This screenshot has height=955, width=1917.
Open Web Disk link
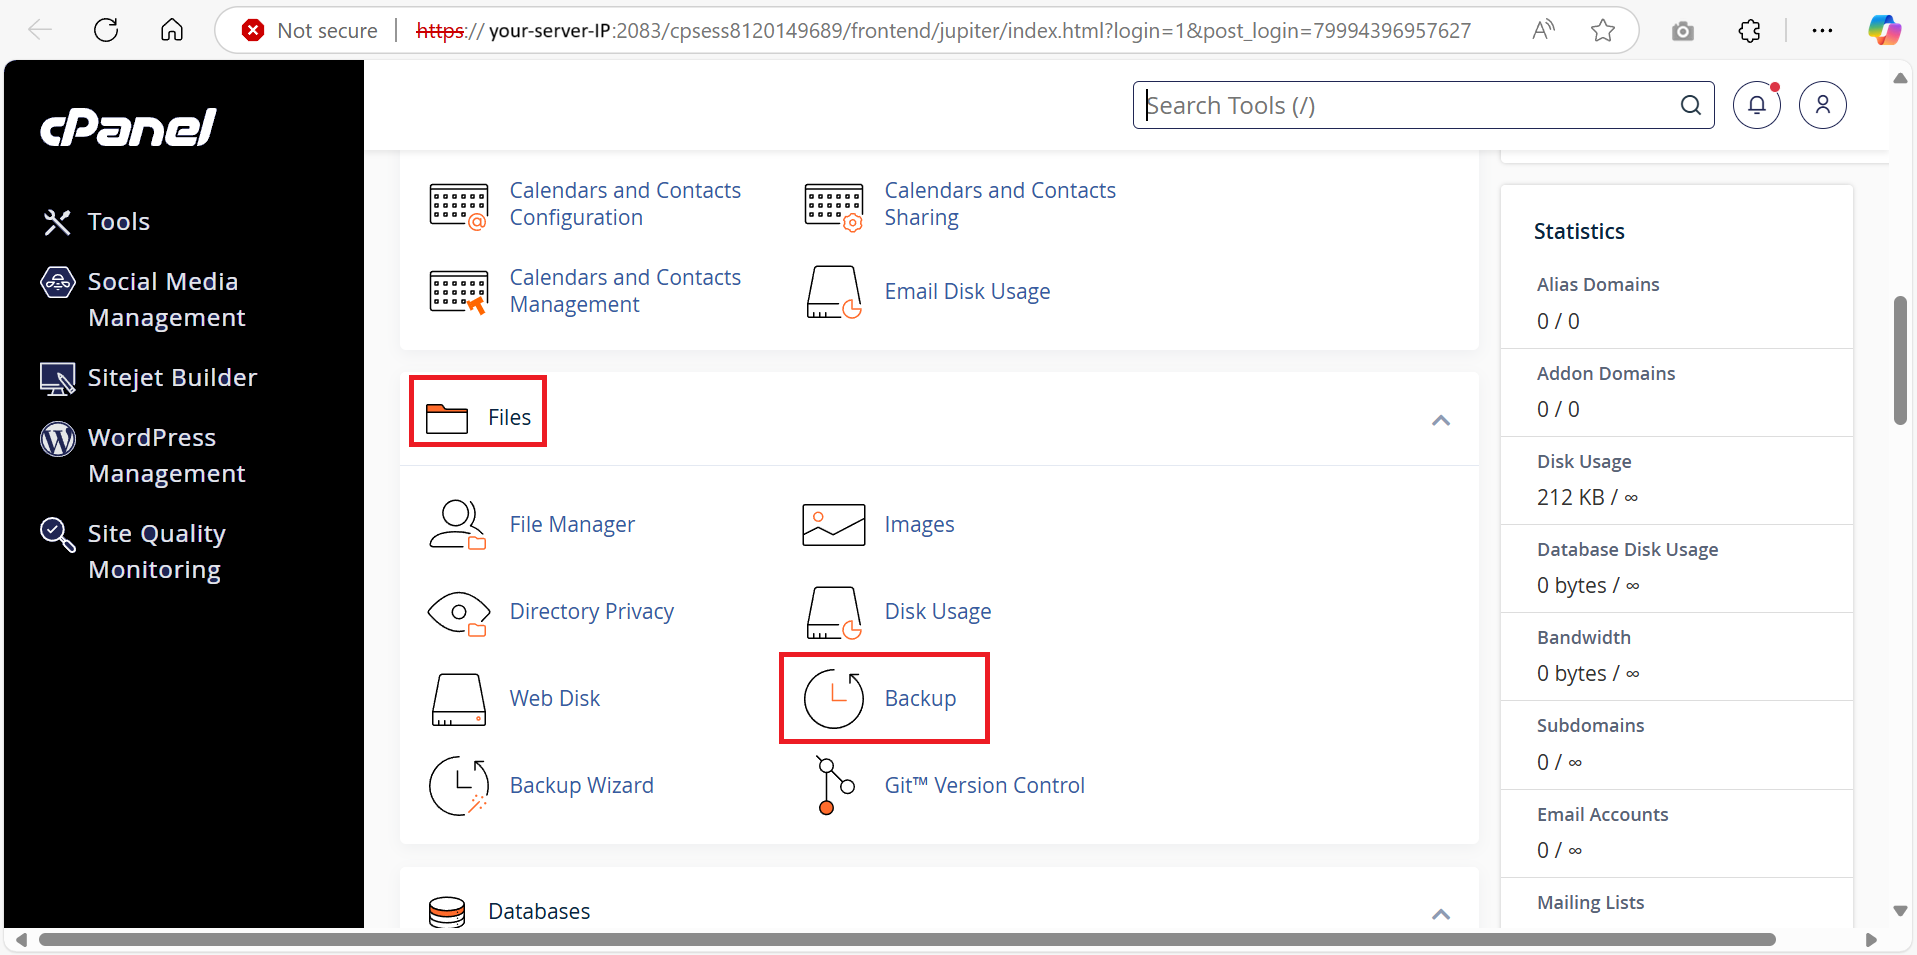point(554,699)
